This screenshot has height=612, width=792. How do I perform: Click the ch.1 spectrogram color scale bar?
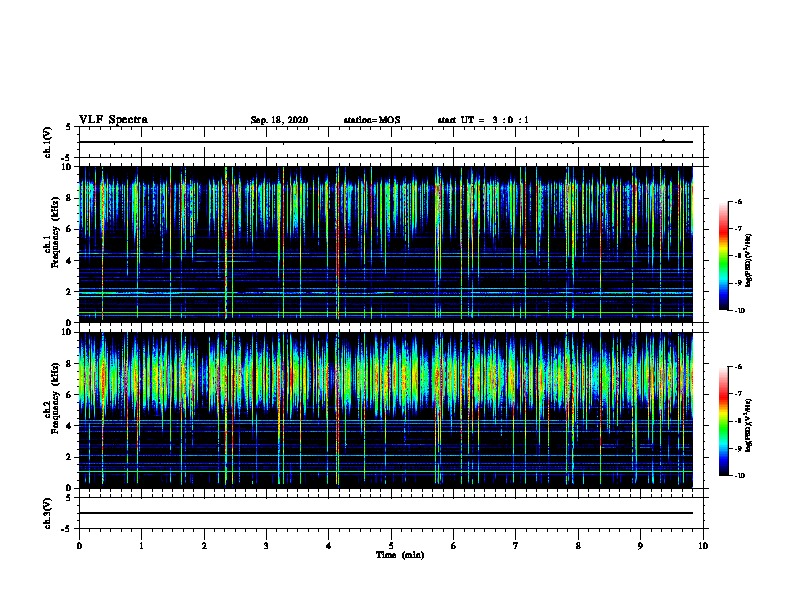[724, 256]
